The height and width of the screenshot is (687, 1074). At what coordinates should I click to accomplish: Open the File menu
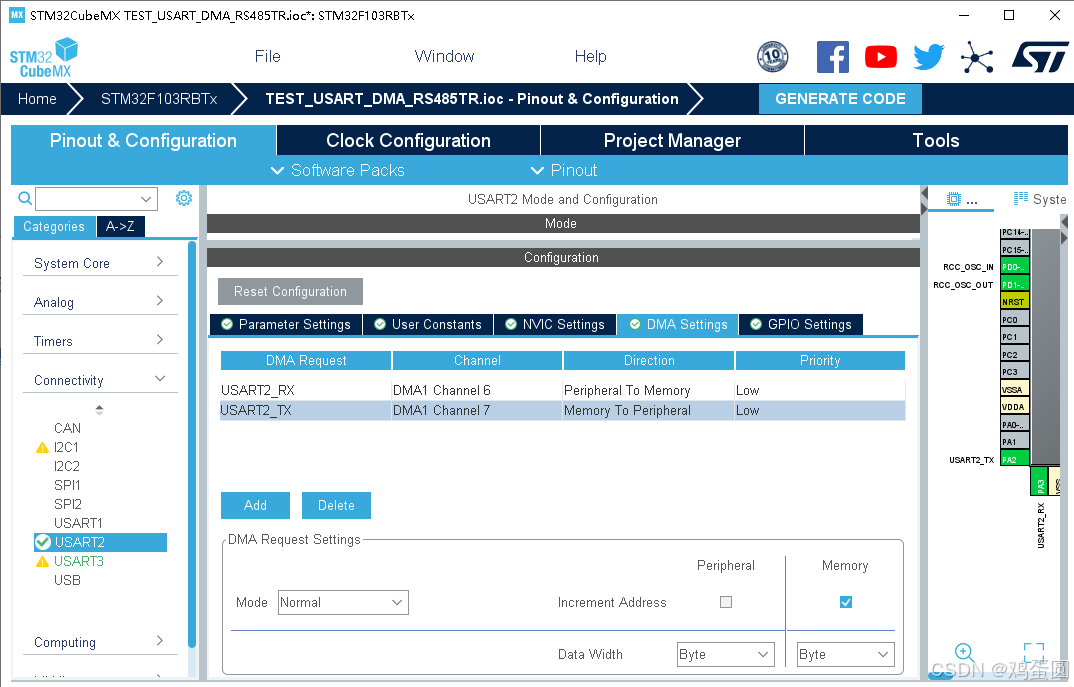pos(267,56)
